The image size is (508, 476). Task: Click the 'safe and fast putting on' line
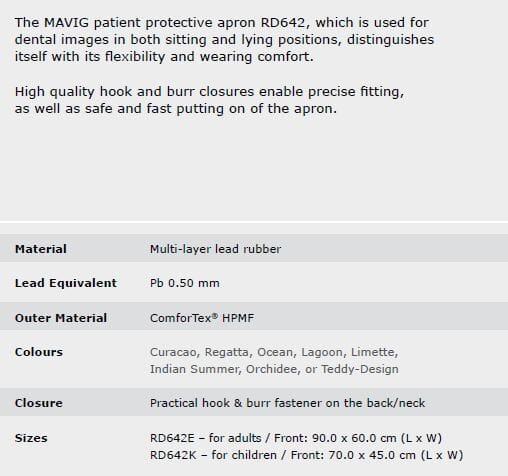[176, 109]
